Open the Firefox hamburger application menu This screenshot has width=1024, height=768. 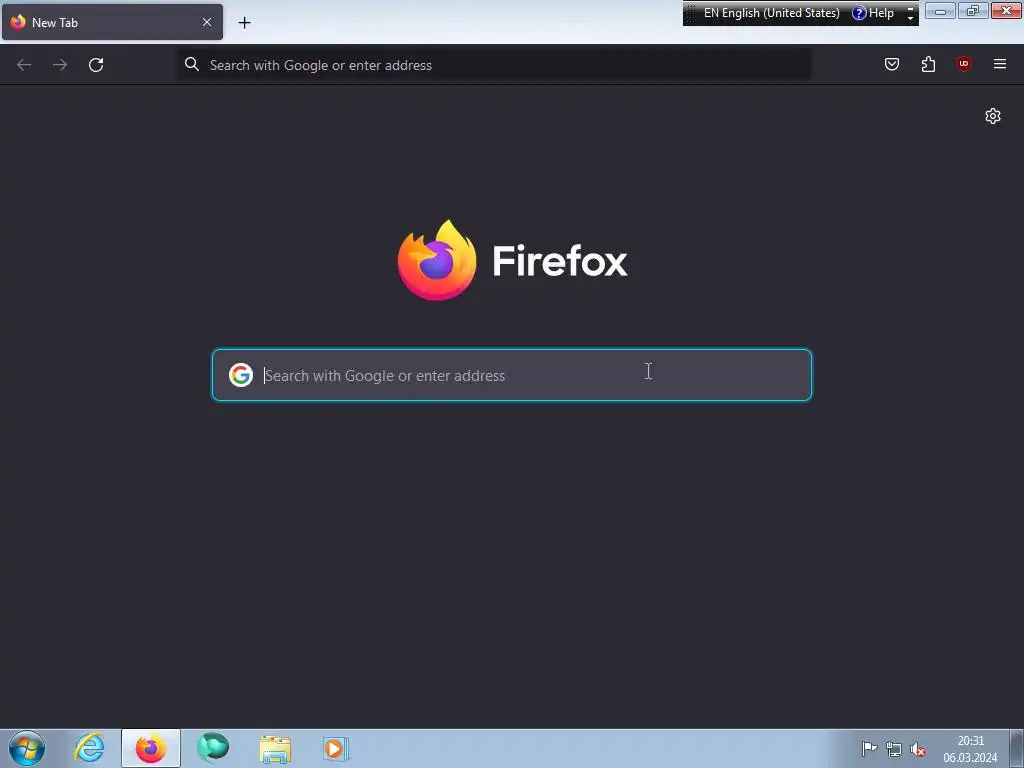tap(1000, 64)
